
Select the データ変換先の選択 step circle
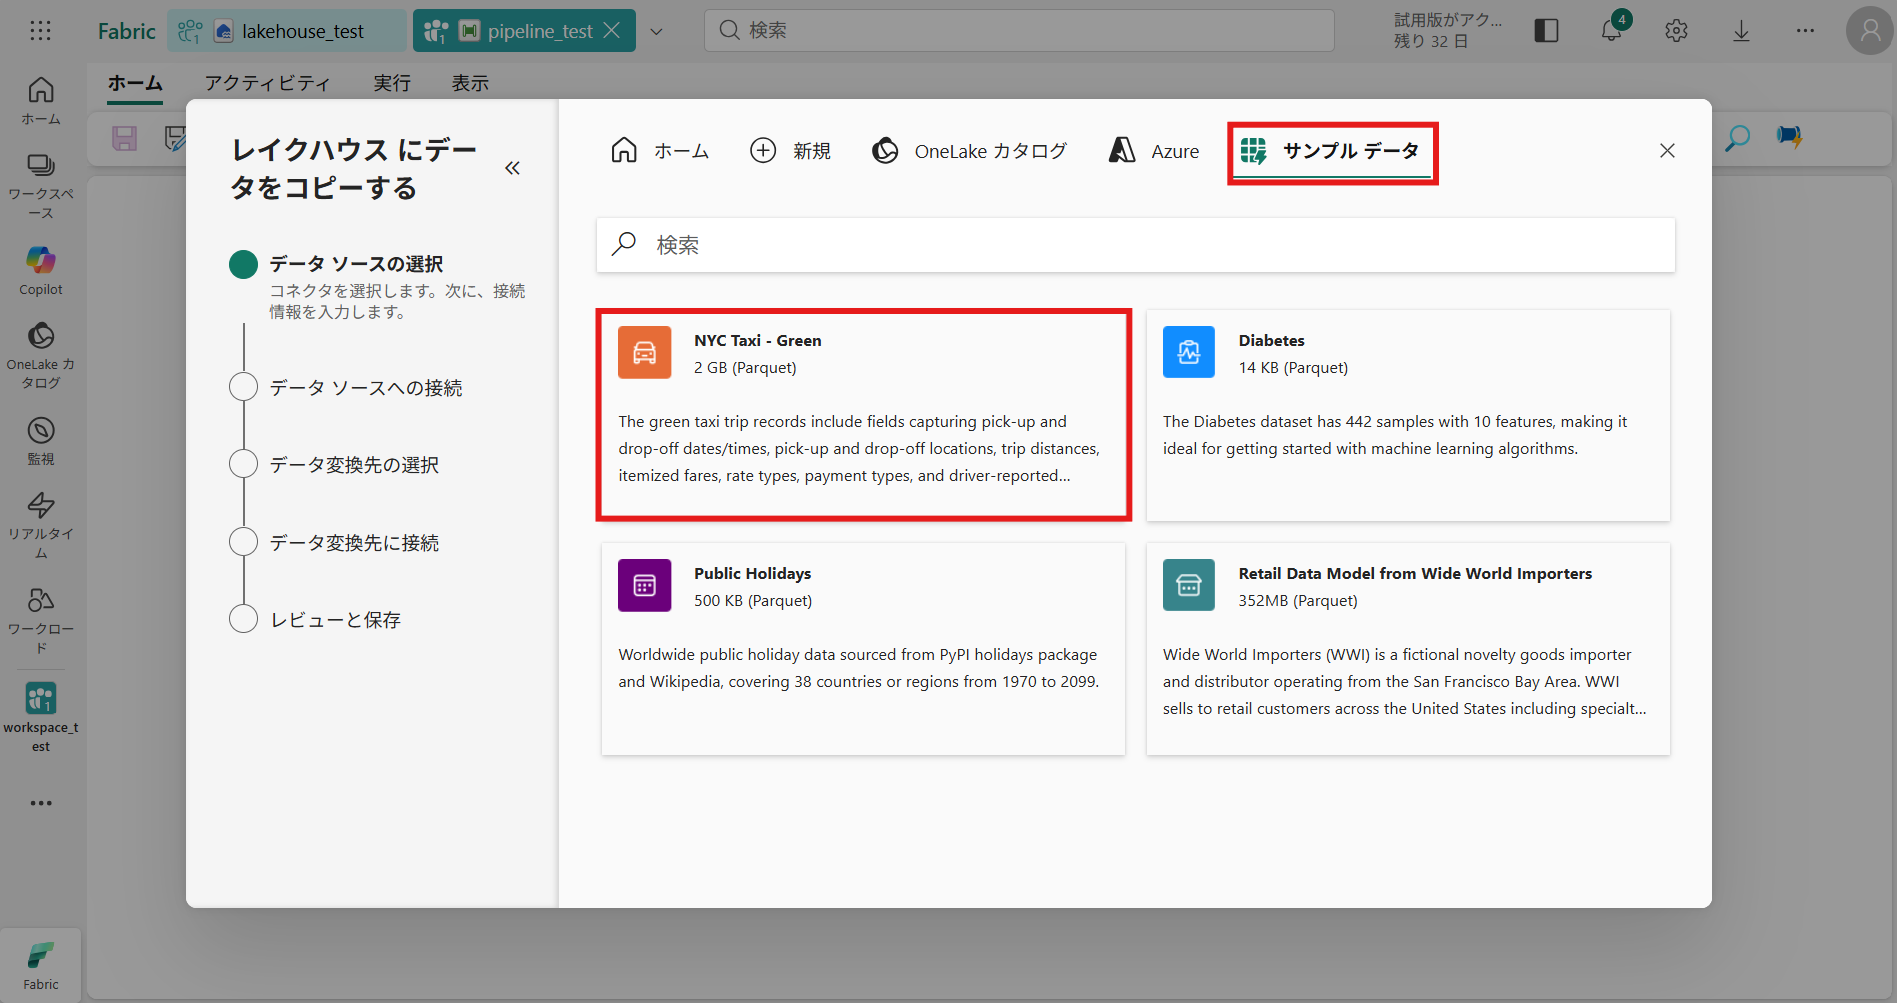243,464
